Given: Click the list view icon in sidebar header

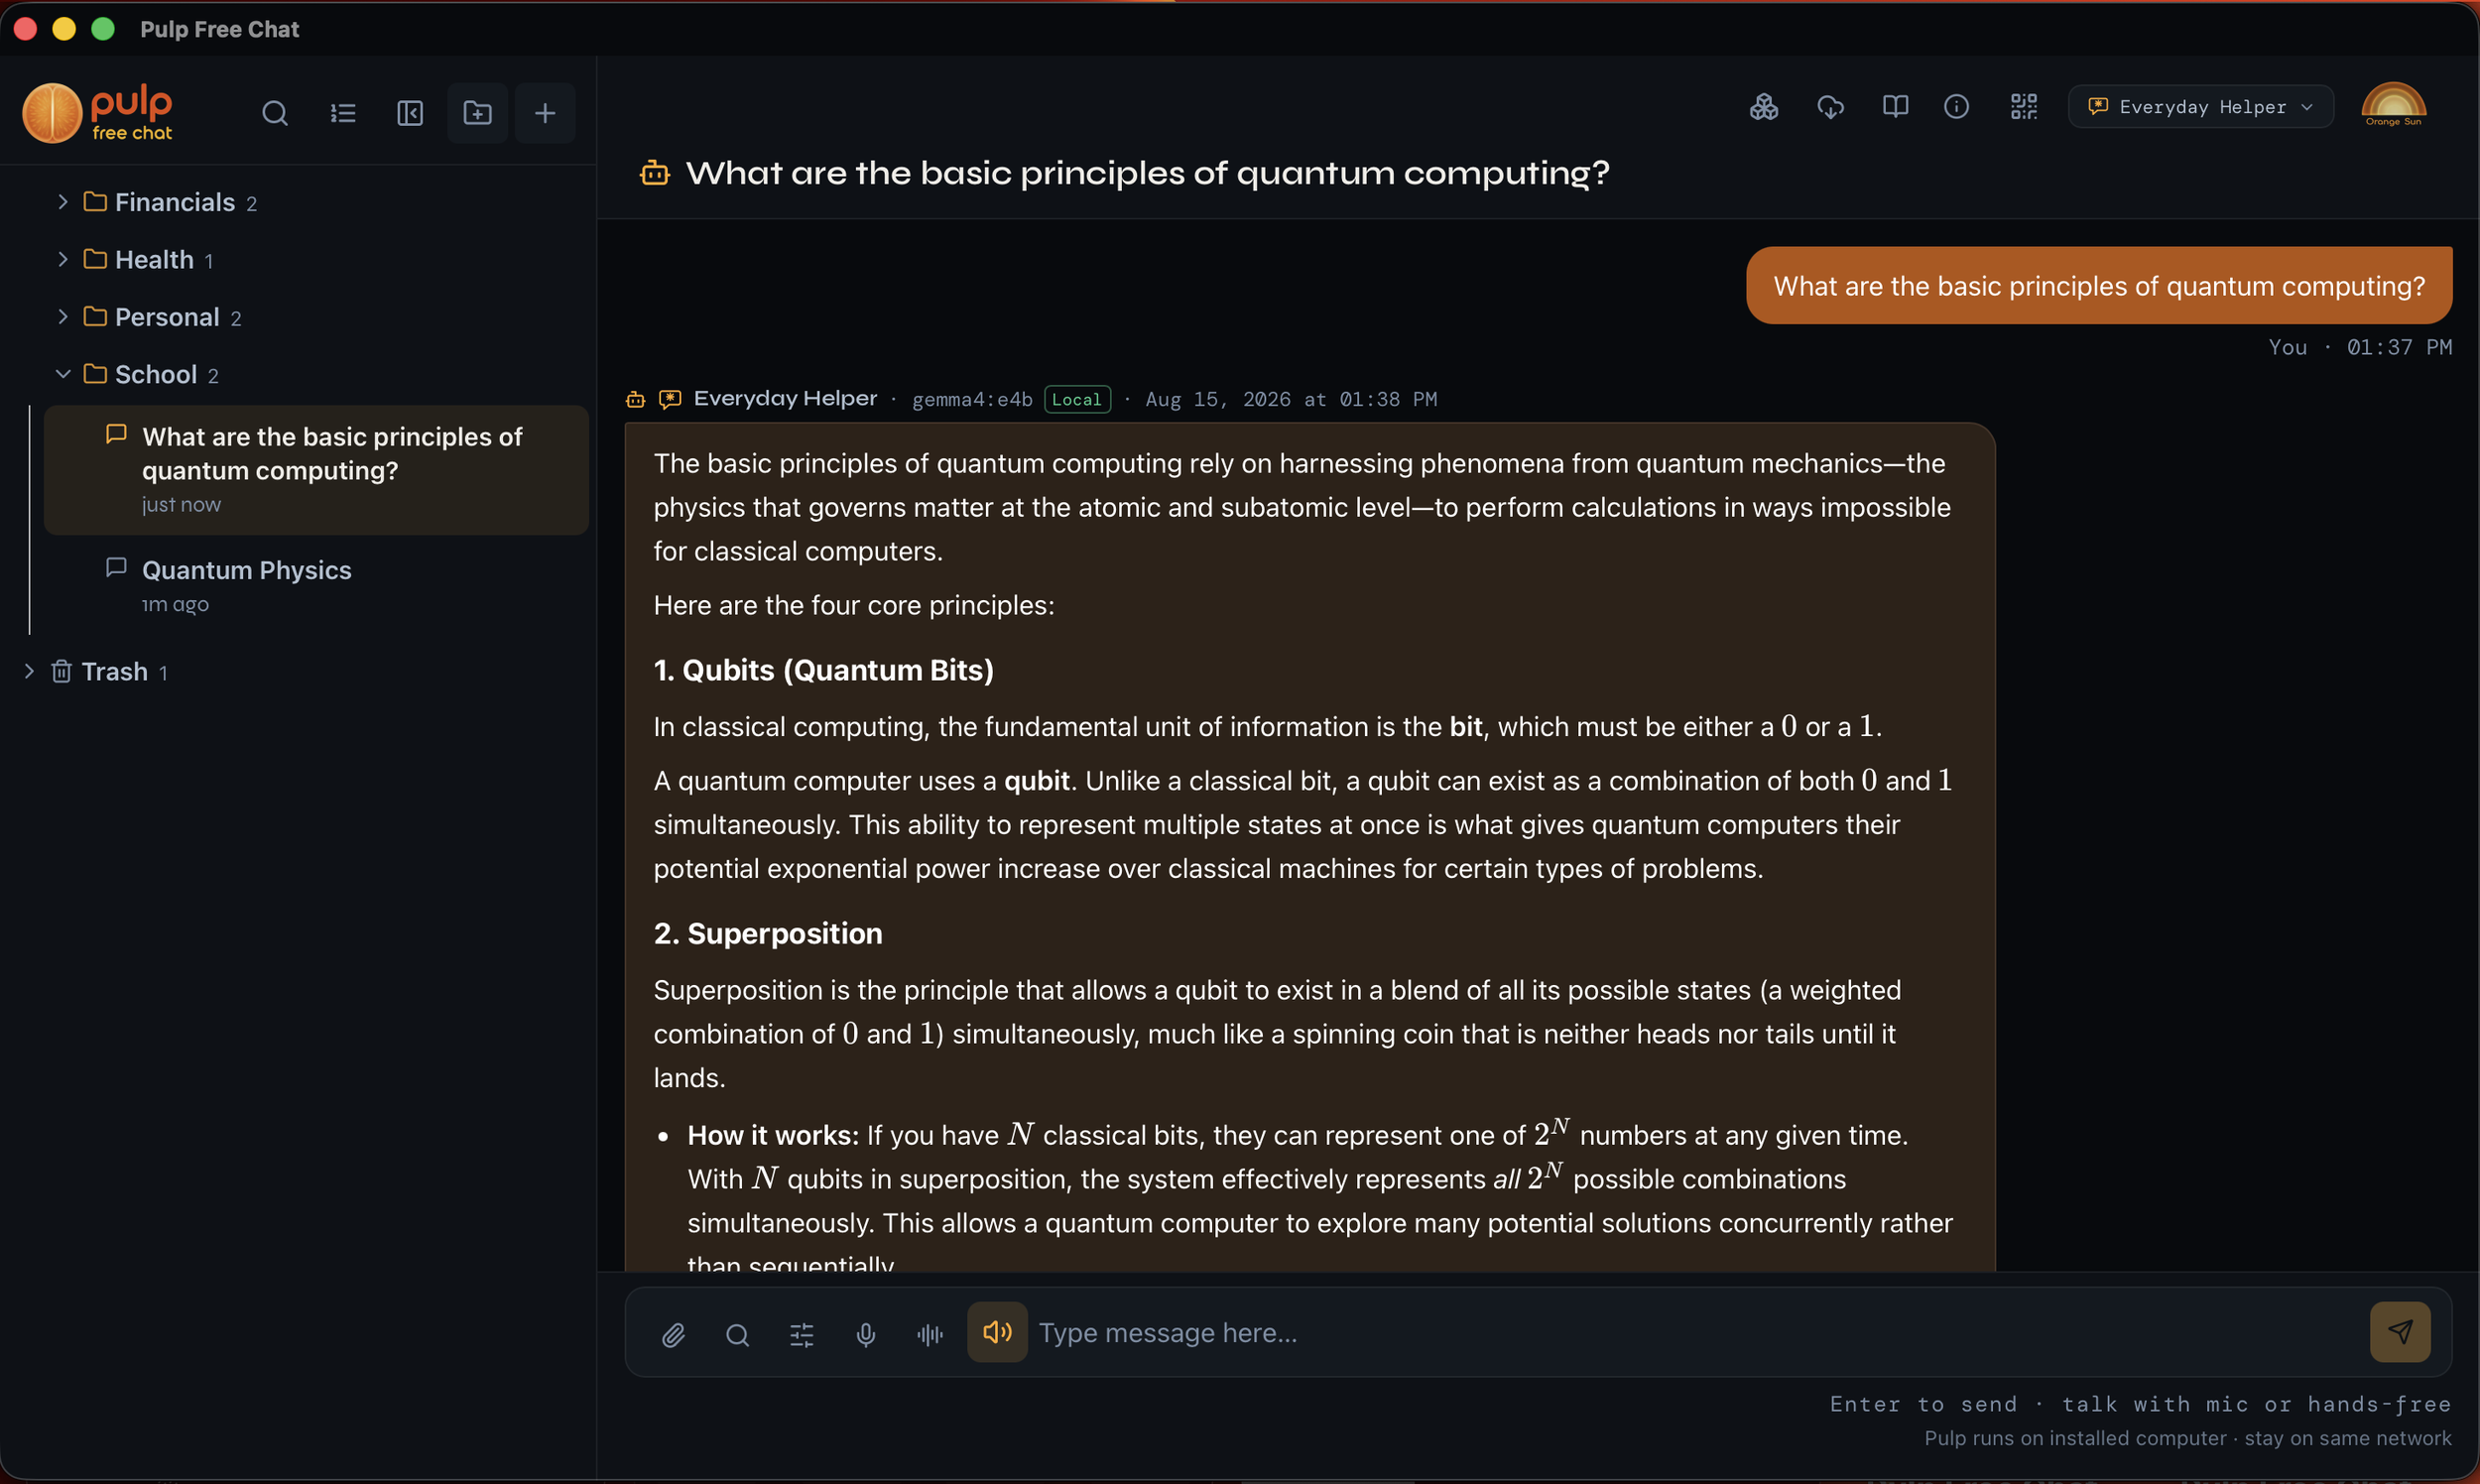Looking at the screenshot, I should click(343, 113).
